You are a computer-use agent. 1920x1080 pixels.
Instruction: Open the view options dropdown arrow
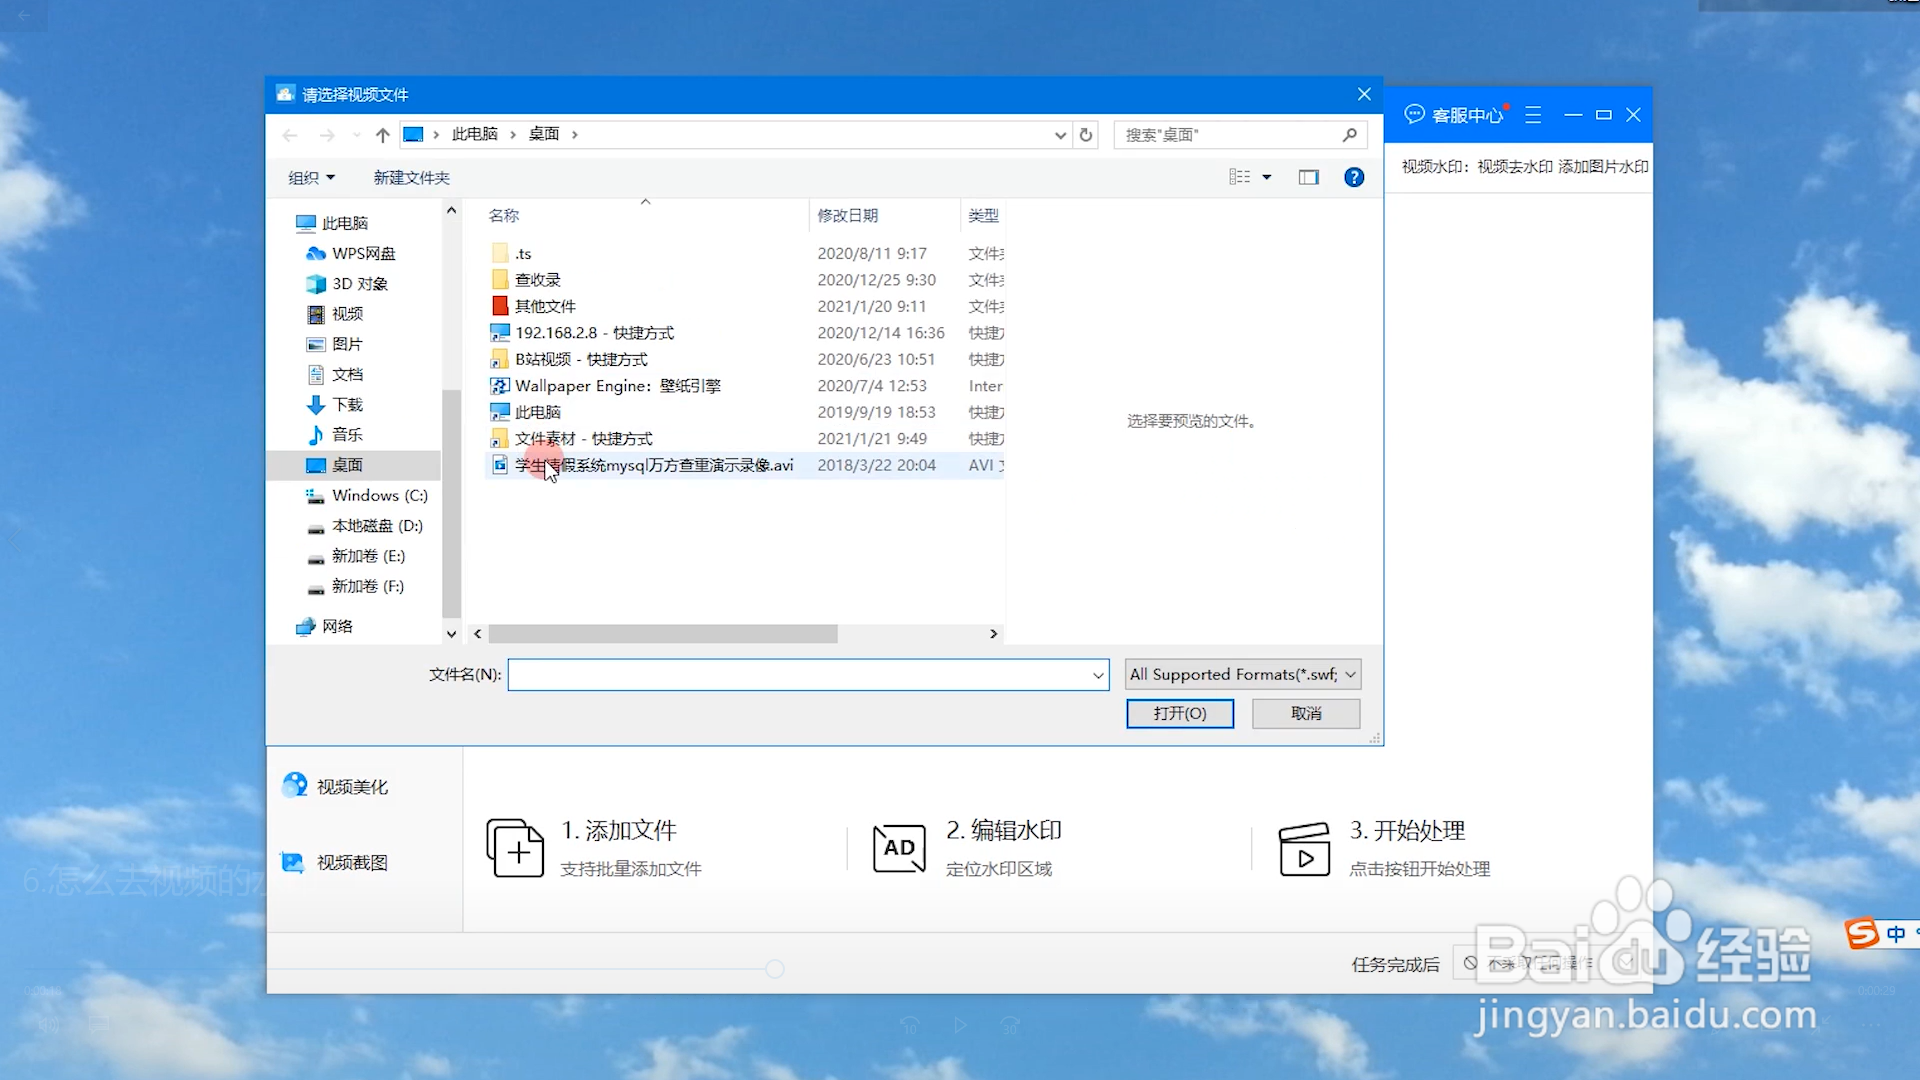[1267, 177]
